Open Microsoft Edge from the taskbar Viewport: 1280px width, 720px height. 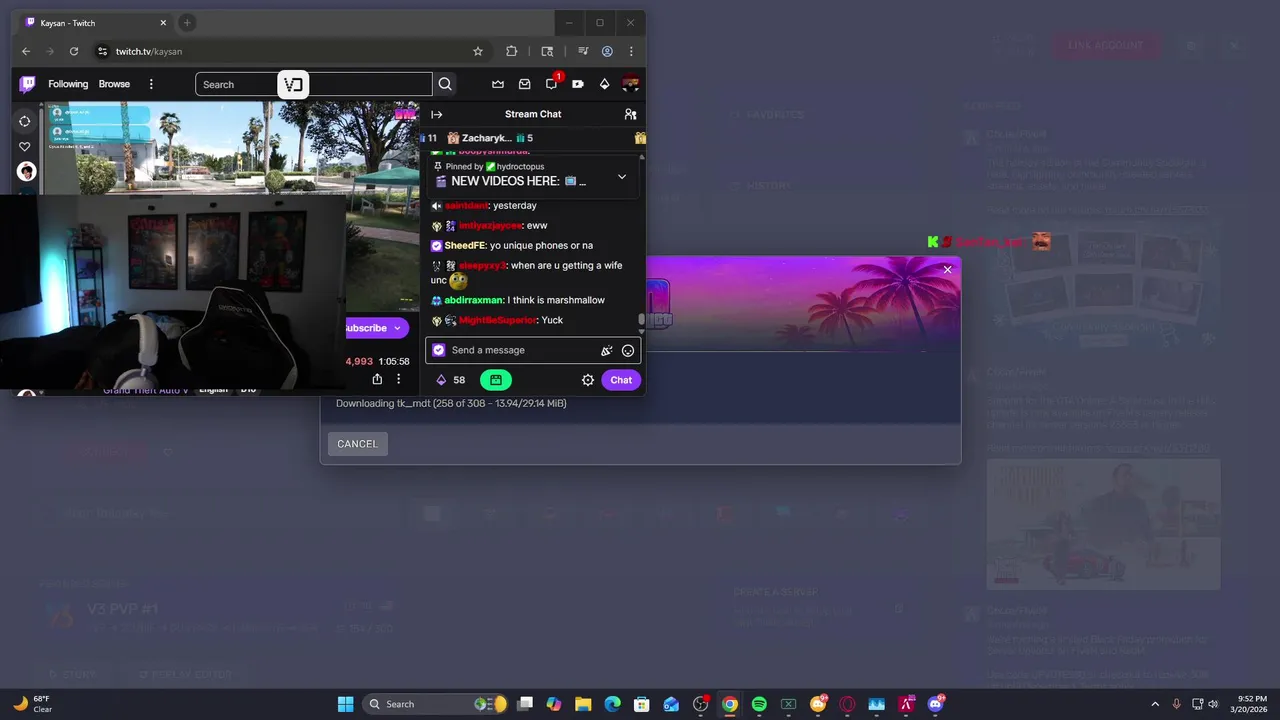pyautogui.click(x=612, y=704)
